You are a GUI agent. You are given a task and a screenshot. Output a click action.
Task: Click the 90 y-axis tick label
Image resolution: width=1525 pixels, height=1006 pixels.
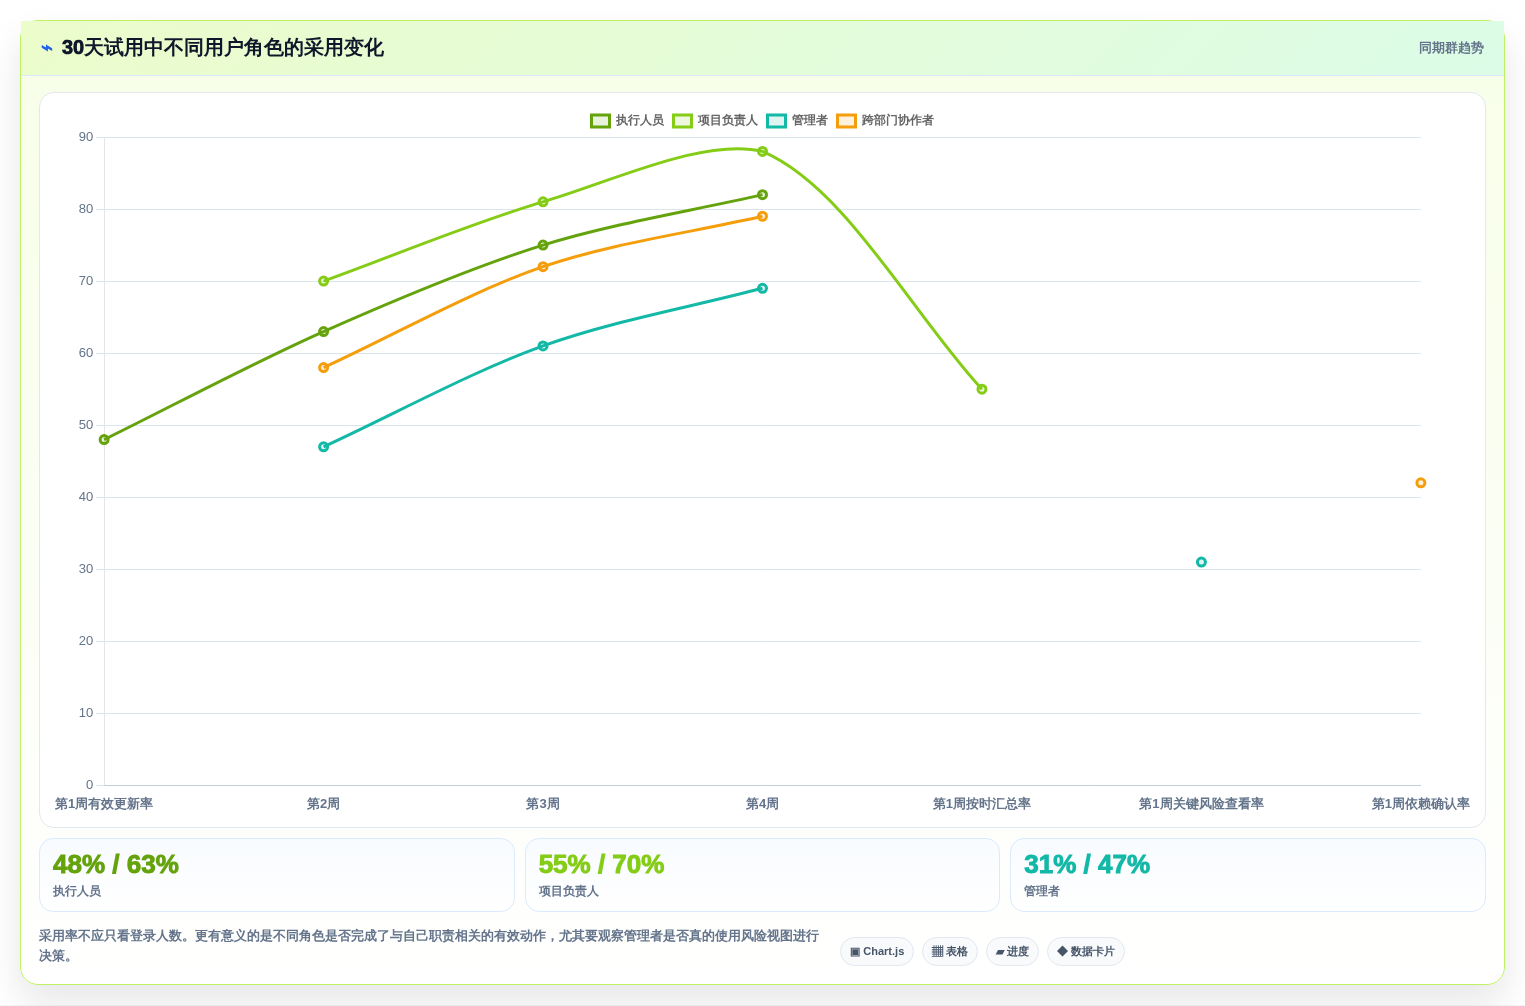[x=86, y=137]
